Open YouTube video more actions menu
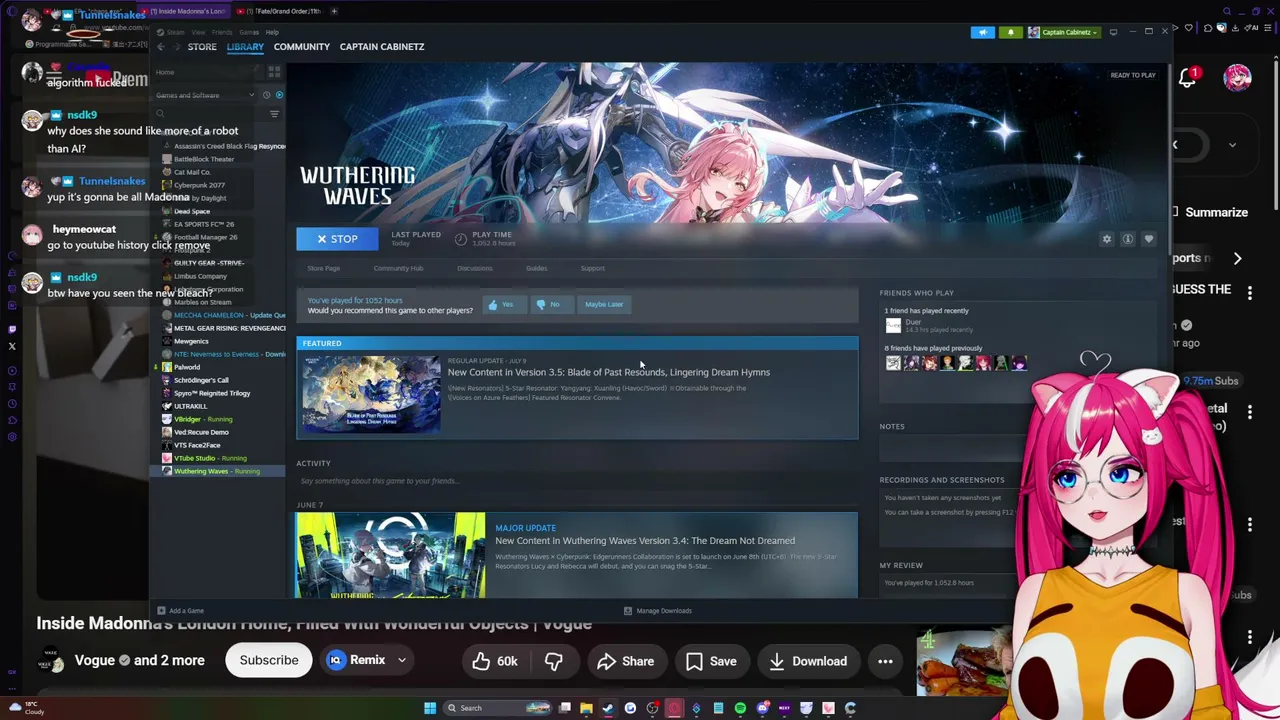This screenshot has width=1280, height=720. pyautogui.click(x=885, y=661)
